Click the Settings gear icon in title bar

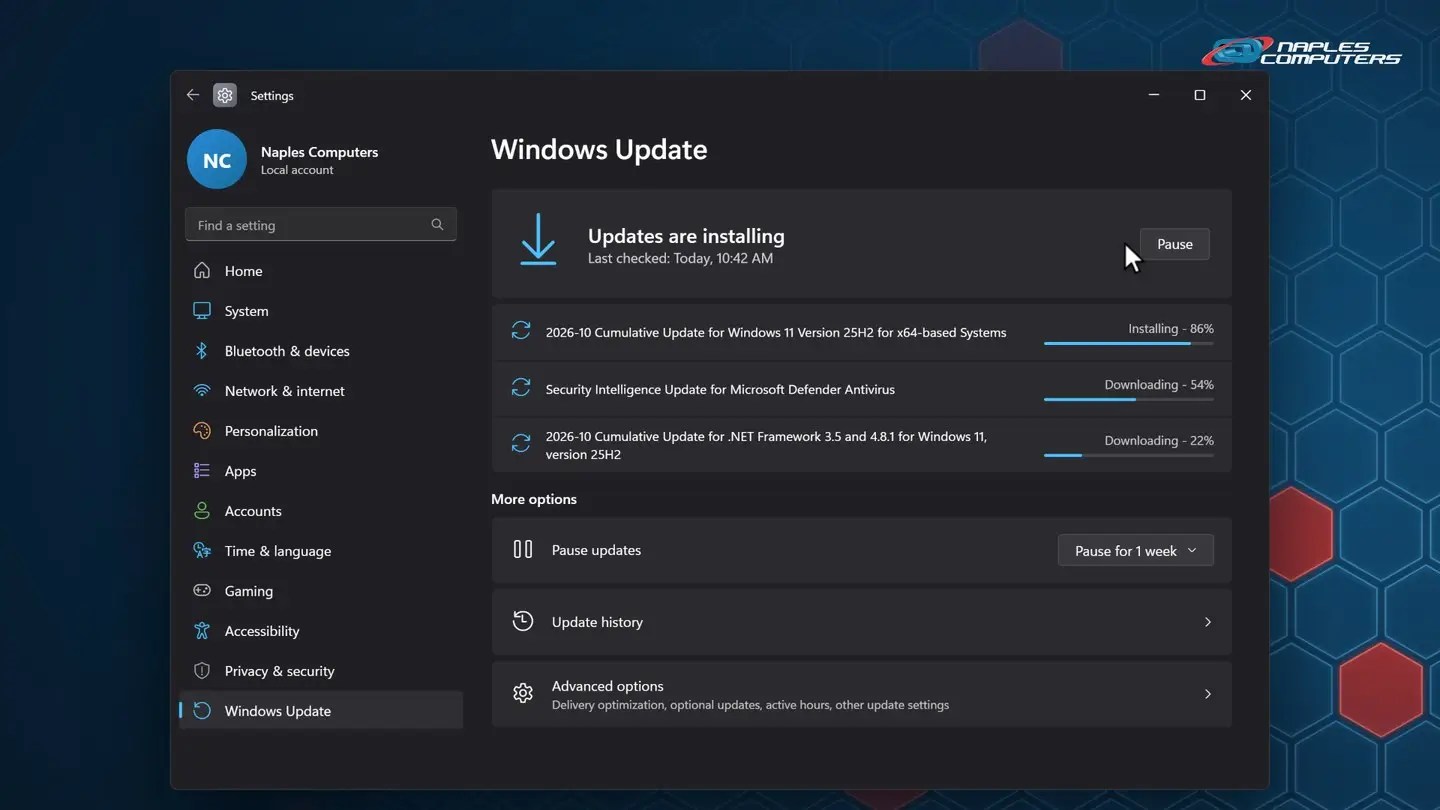225,95
